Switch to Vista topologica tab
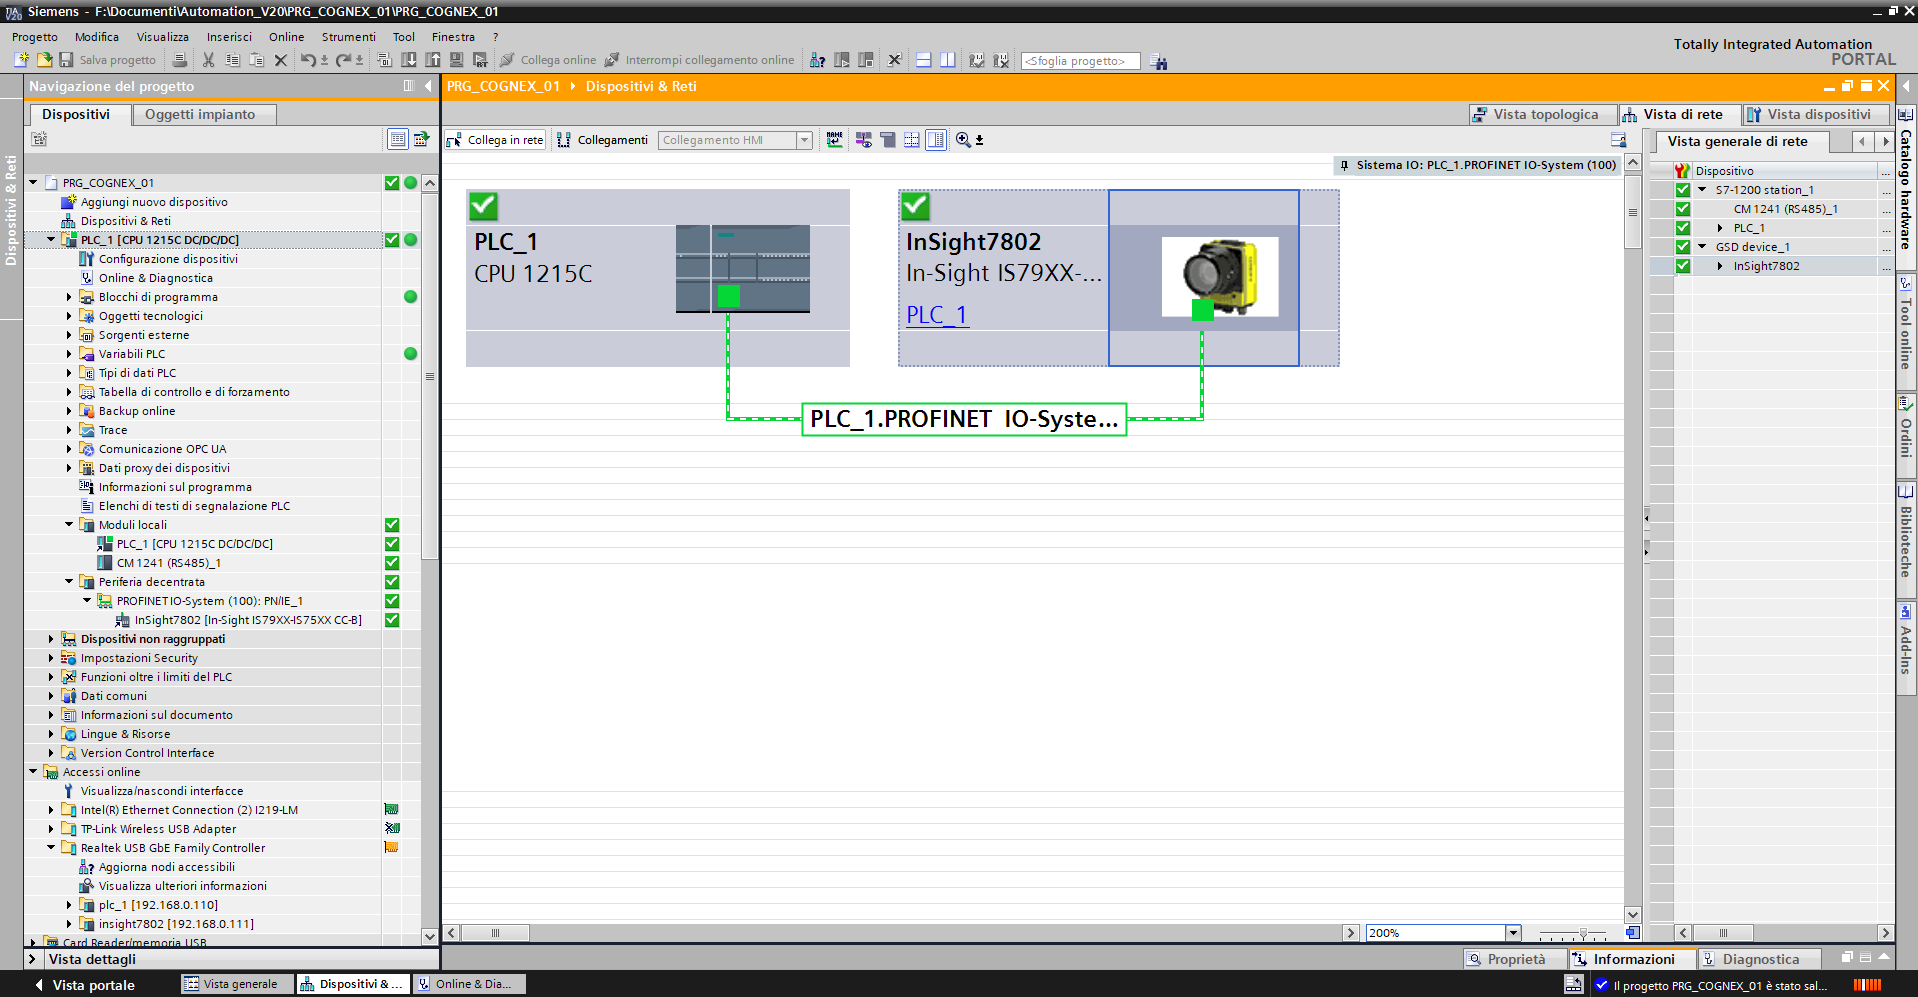Screen dimensions: 1918x997 click(1543, 115)
